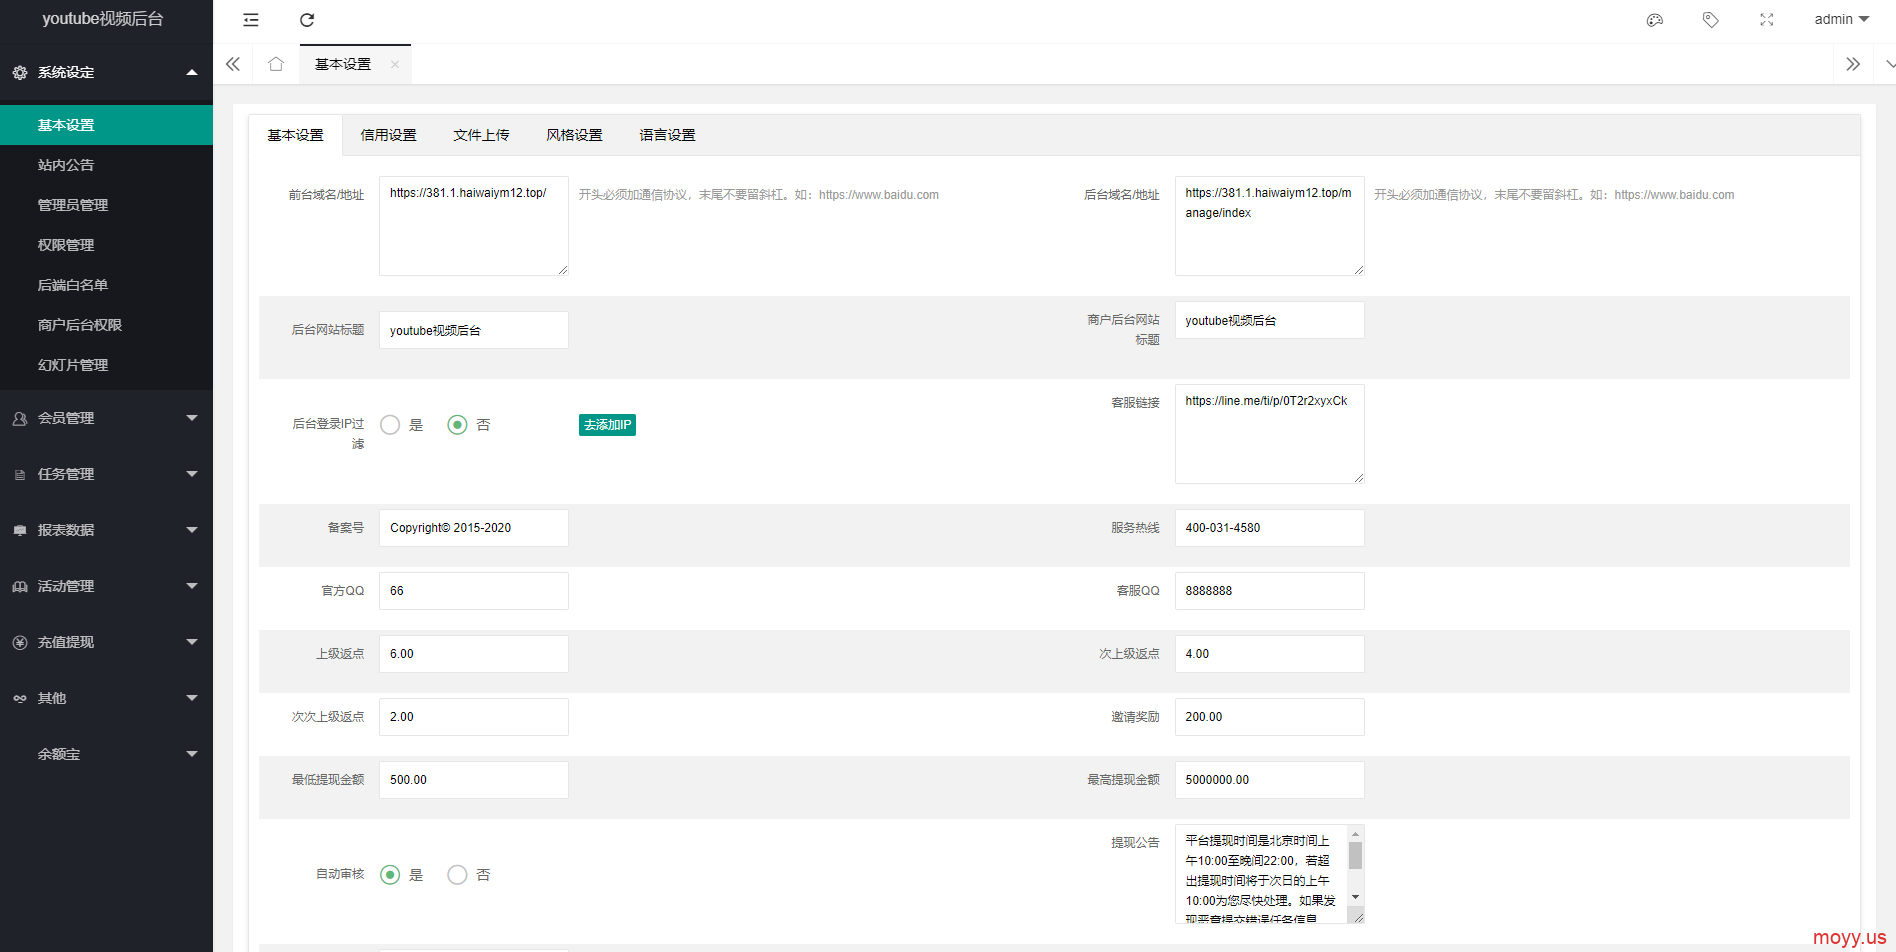1896x952 pixels.
Task: Select 否 for 后台登录IP过滤
Action: pyautogui.click(x=457, y=425)
